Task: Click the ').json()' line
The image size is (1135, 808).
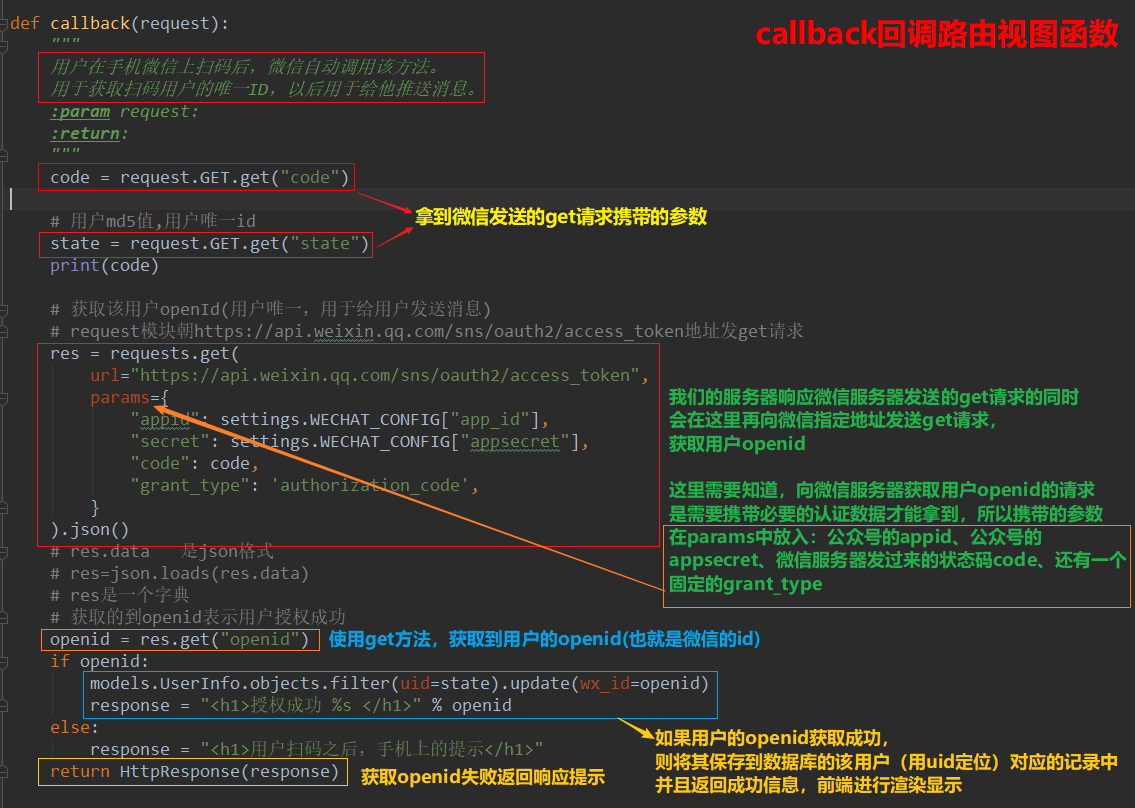Action: tap(90, 530)
